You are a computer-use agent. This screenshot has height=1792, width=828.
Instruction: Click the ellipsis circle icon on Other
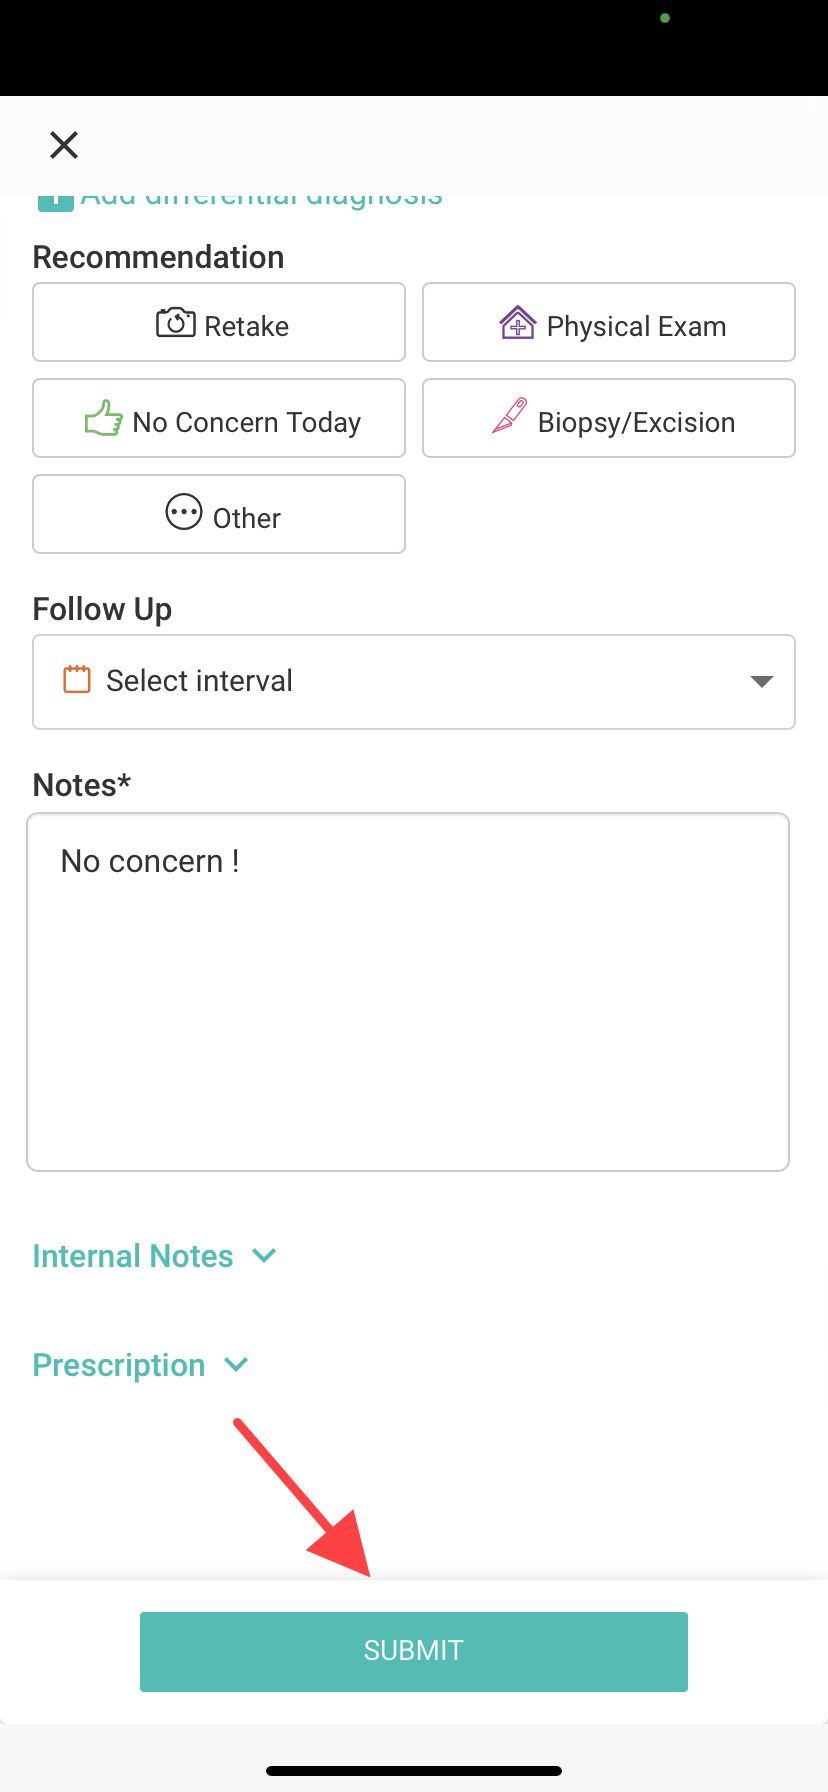184,512
